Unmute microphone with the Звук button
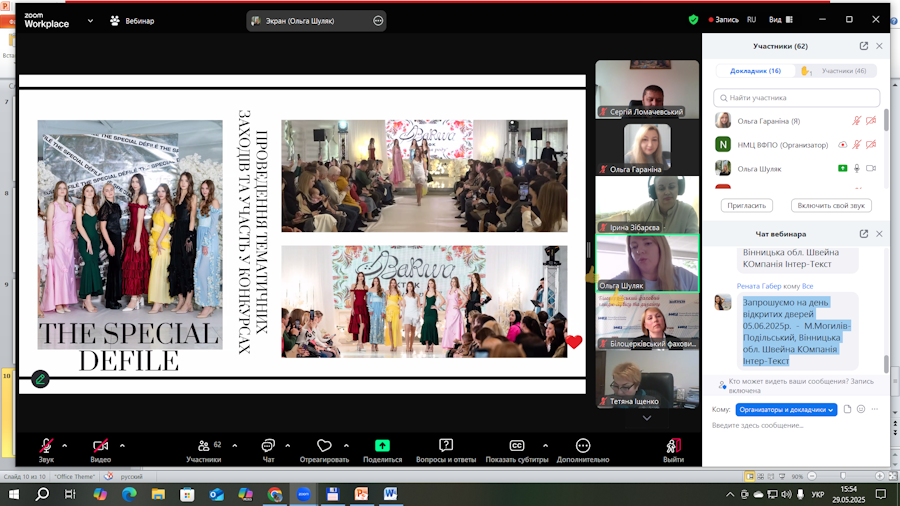The image size is (900, 506). 46,450
